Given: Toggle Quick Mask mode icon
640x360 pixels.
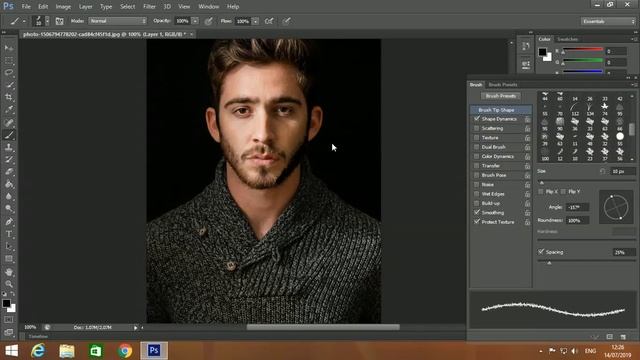Looking at the screenshot, I should click(9, 320).
